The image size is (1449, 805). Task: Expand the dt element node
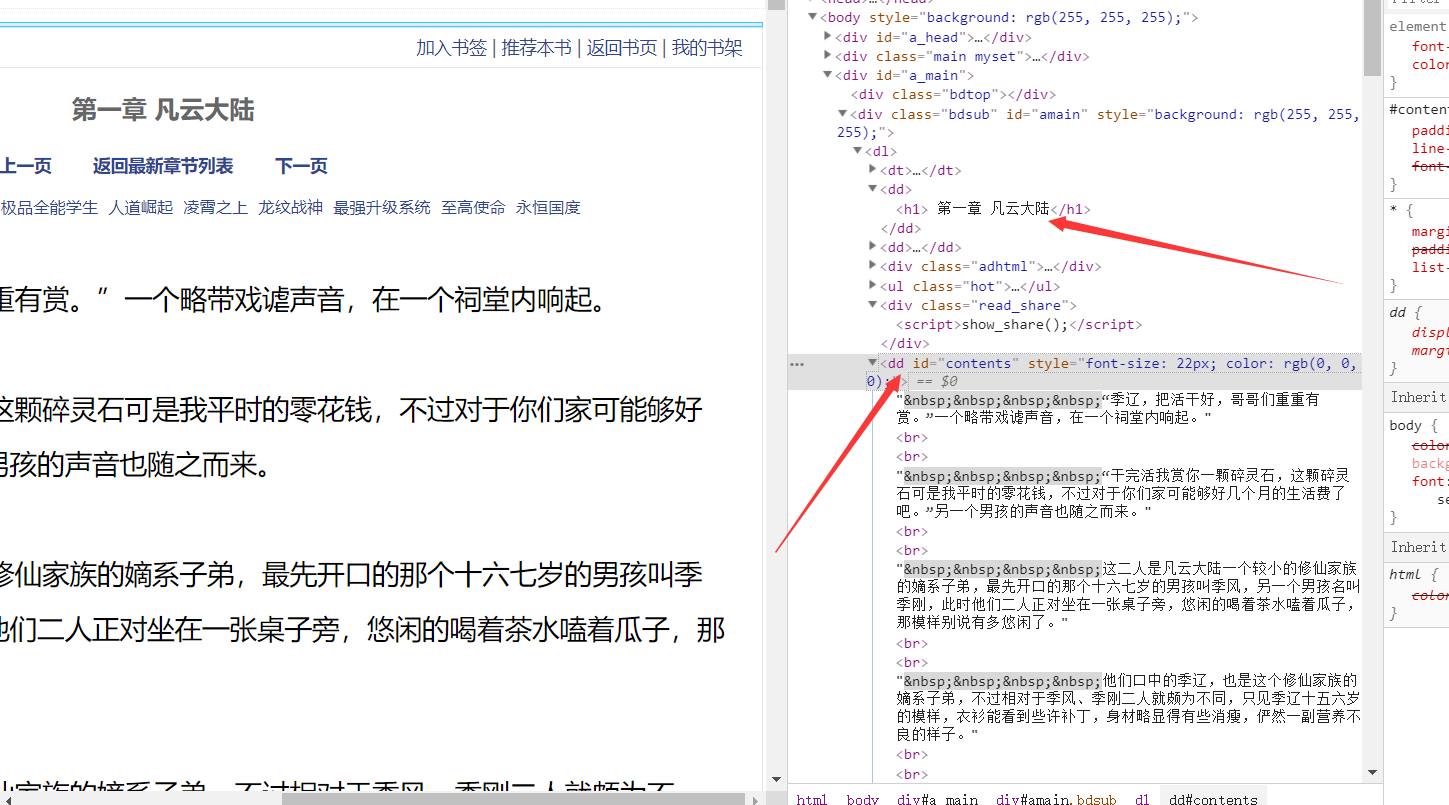tap(873, 170)
